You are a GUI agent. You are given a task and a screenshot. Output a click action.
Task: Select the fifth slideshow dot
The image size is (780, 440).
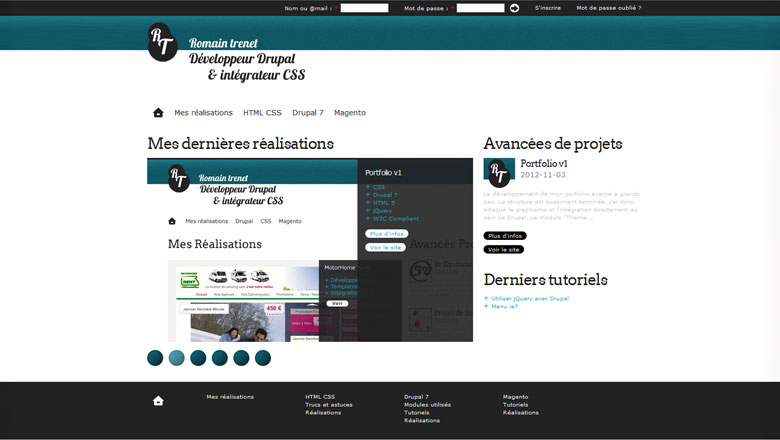241,358
